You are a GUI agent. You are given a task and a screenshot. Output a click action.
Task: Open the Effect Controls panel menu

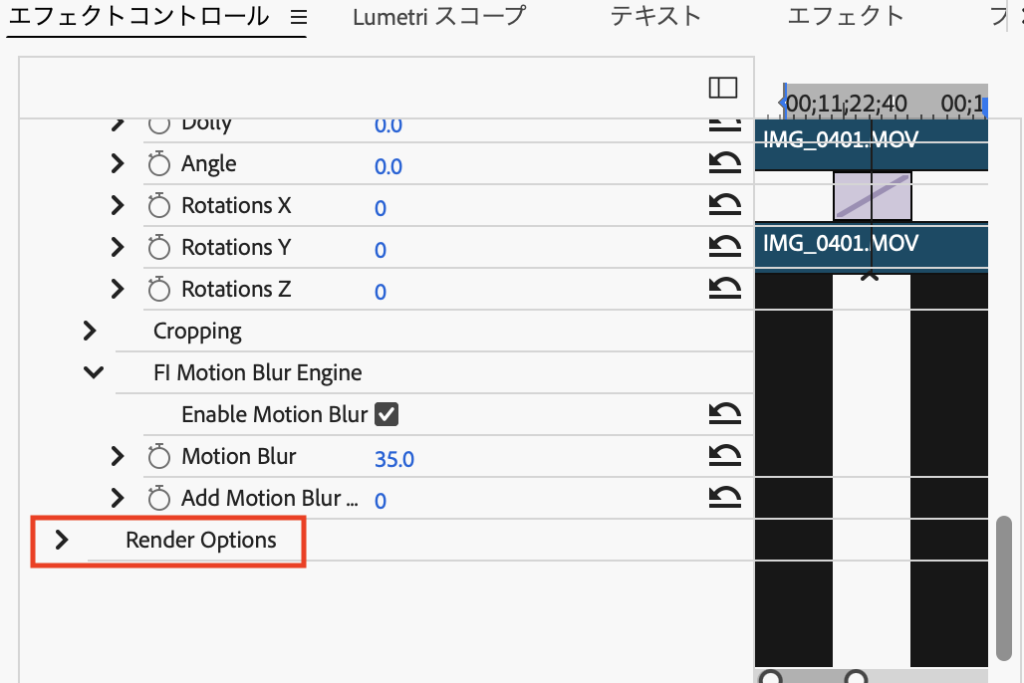(x=297, y=16)
